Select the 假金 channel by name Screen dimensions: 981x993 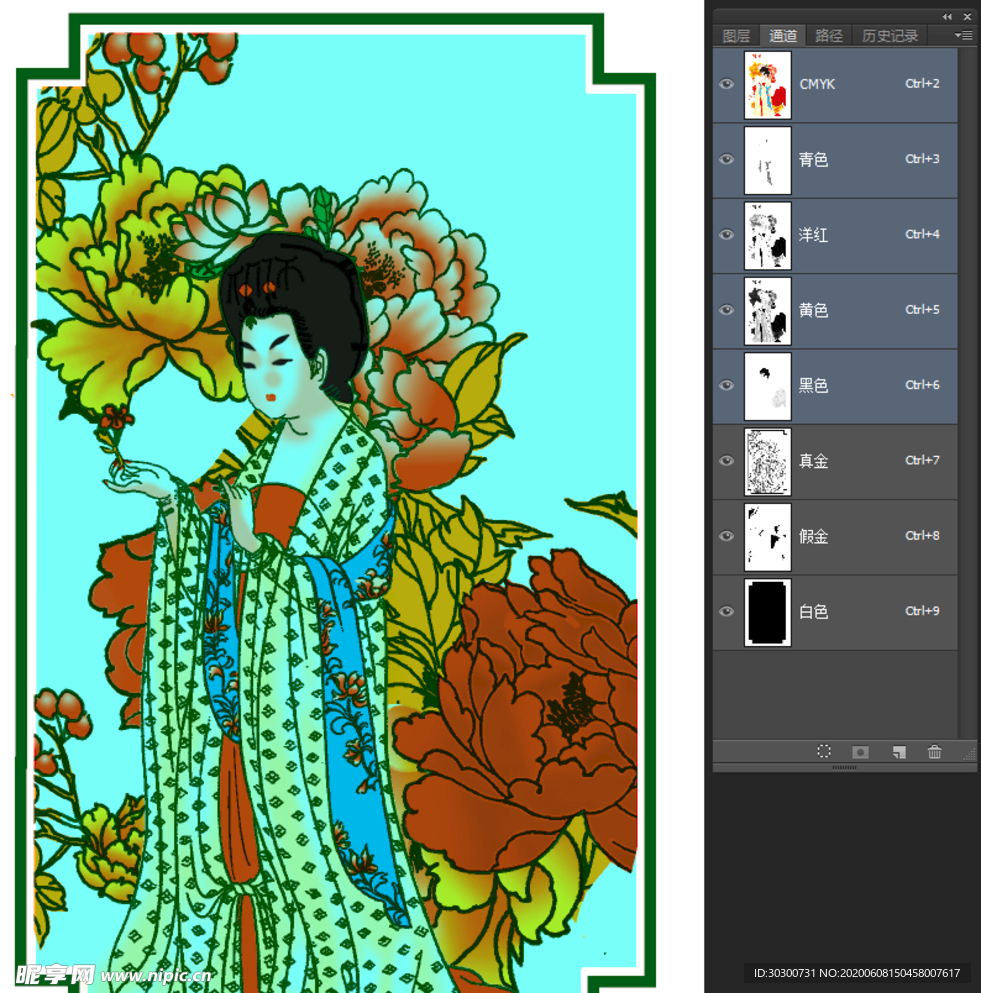pos(814,536)
